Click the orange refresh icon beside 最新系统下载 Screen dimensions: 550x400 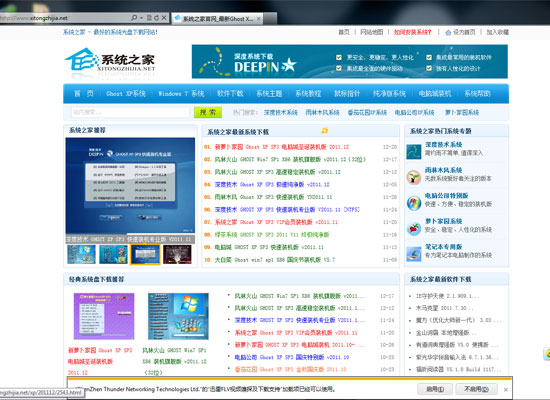click(324, 131)
